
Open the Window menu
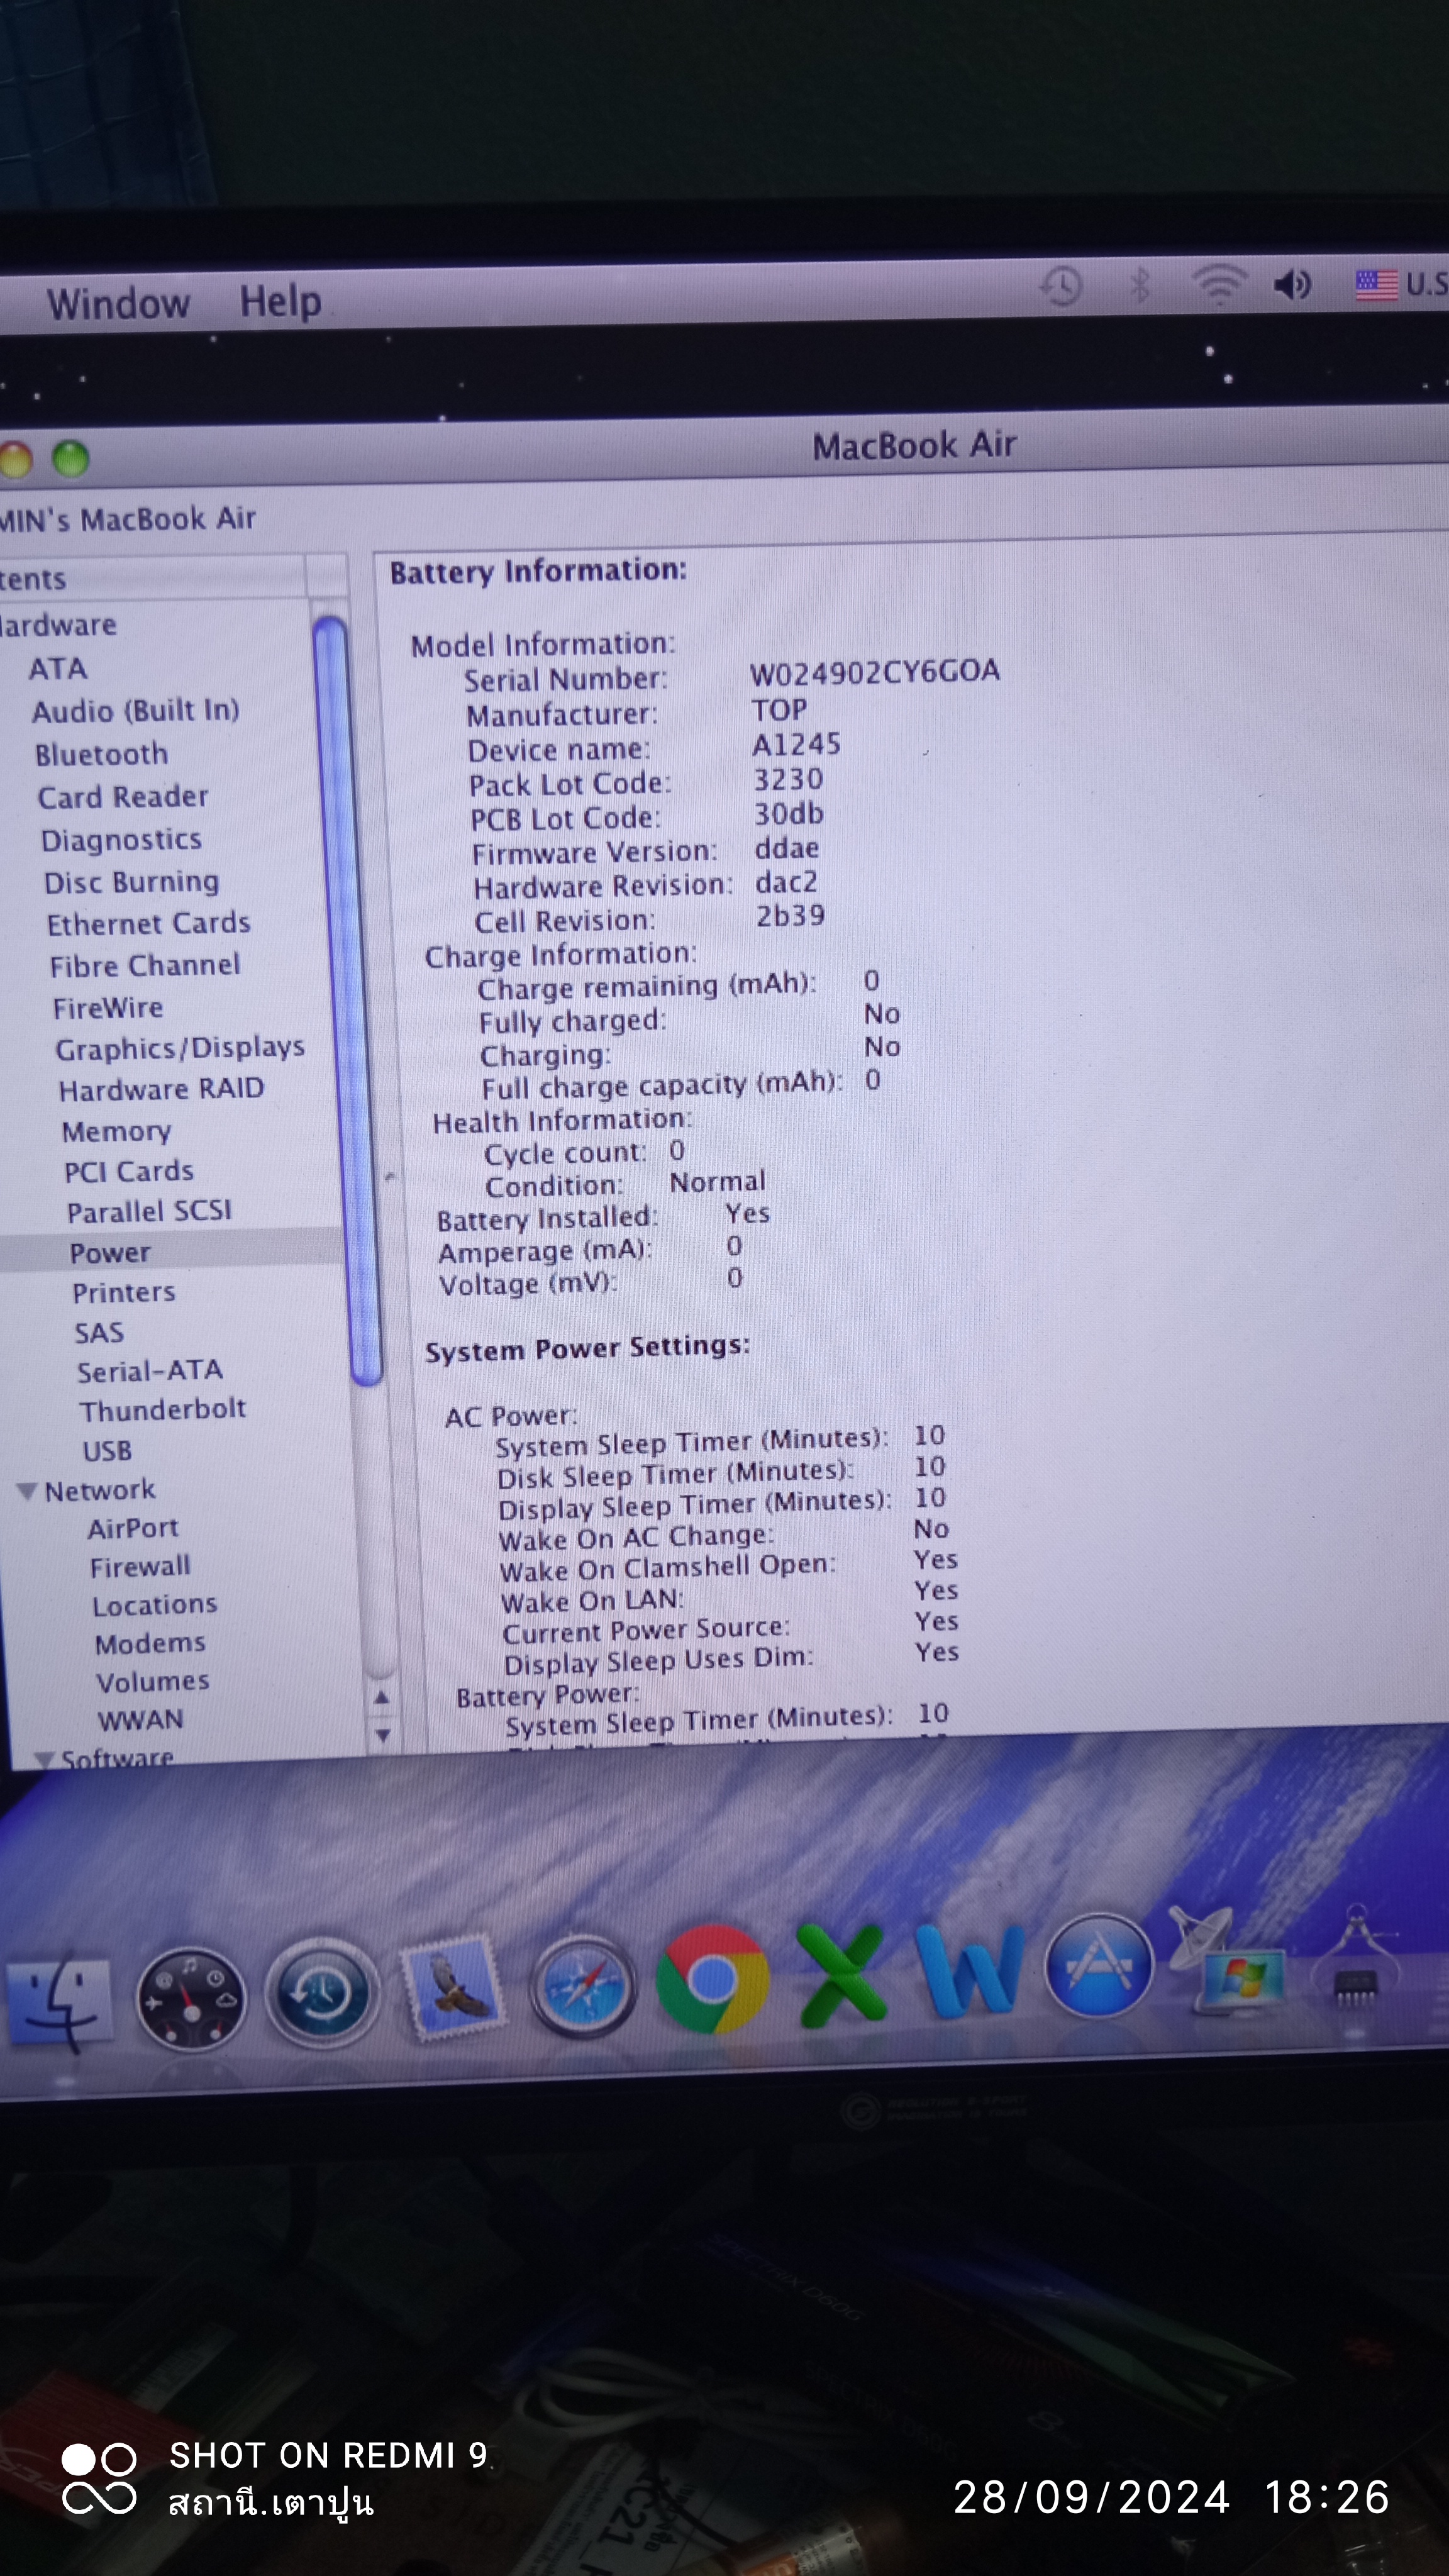tap(118, 304)
